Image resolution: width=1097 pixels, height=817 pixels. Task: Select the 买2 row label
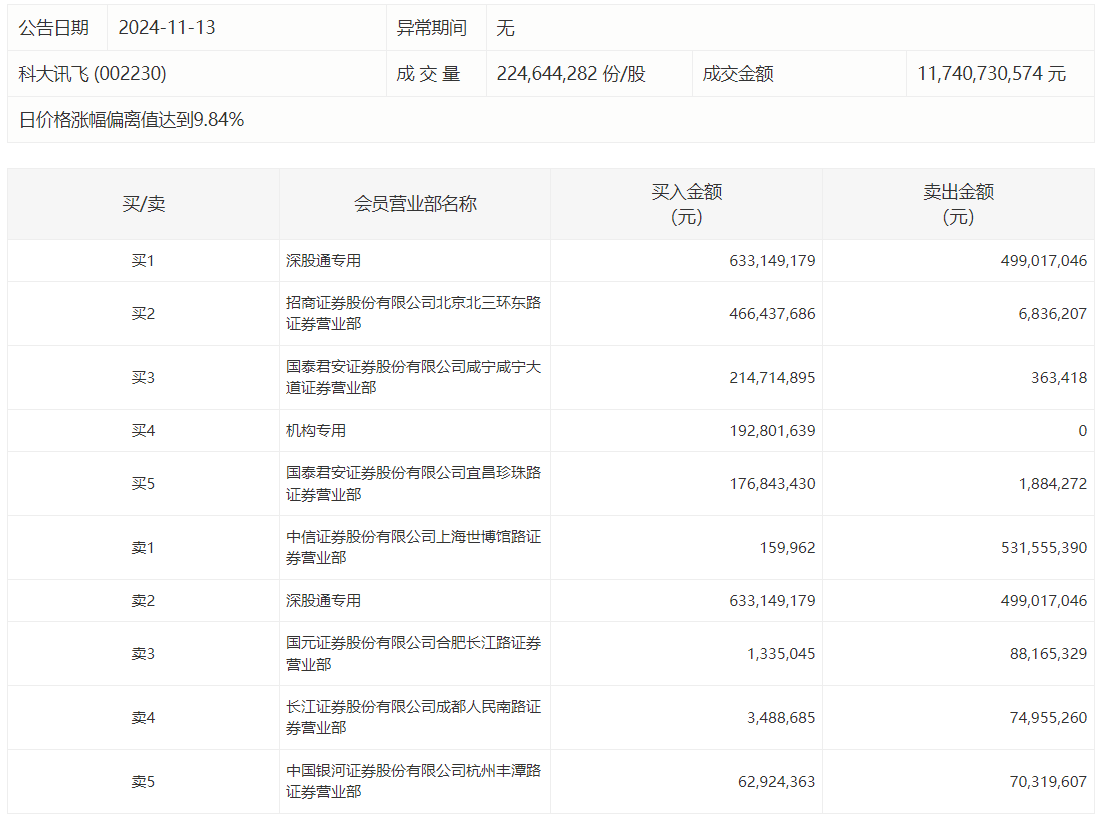(143, 314)
